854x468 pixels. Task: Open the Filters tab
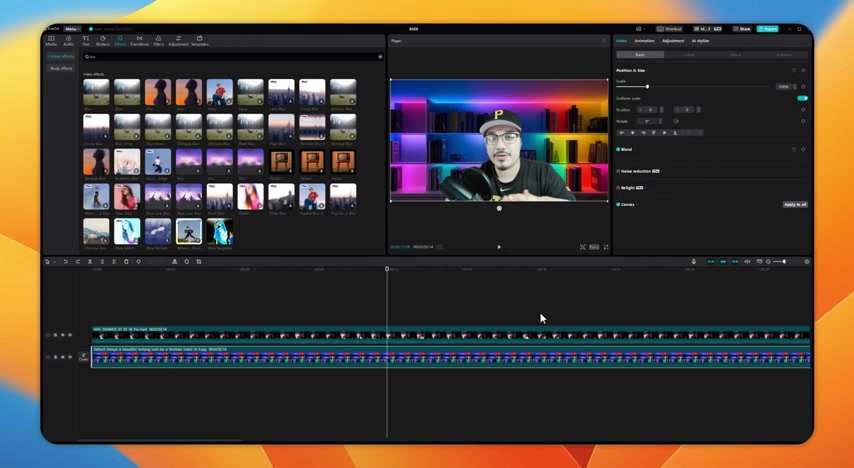(158, 41)
